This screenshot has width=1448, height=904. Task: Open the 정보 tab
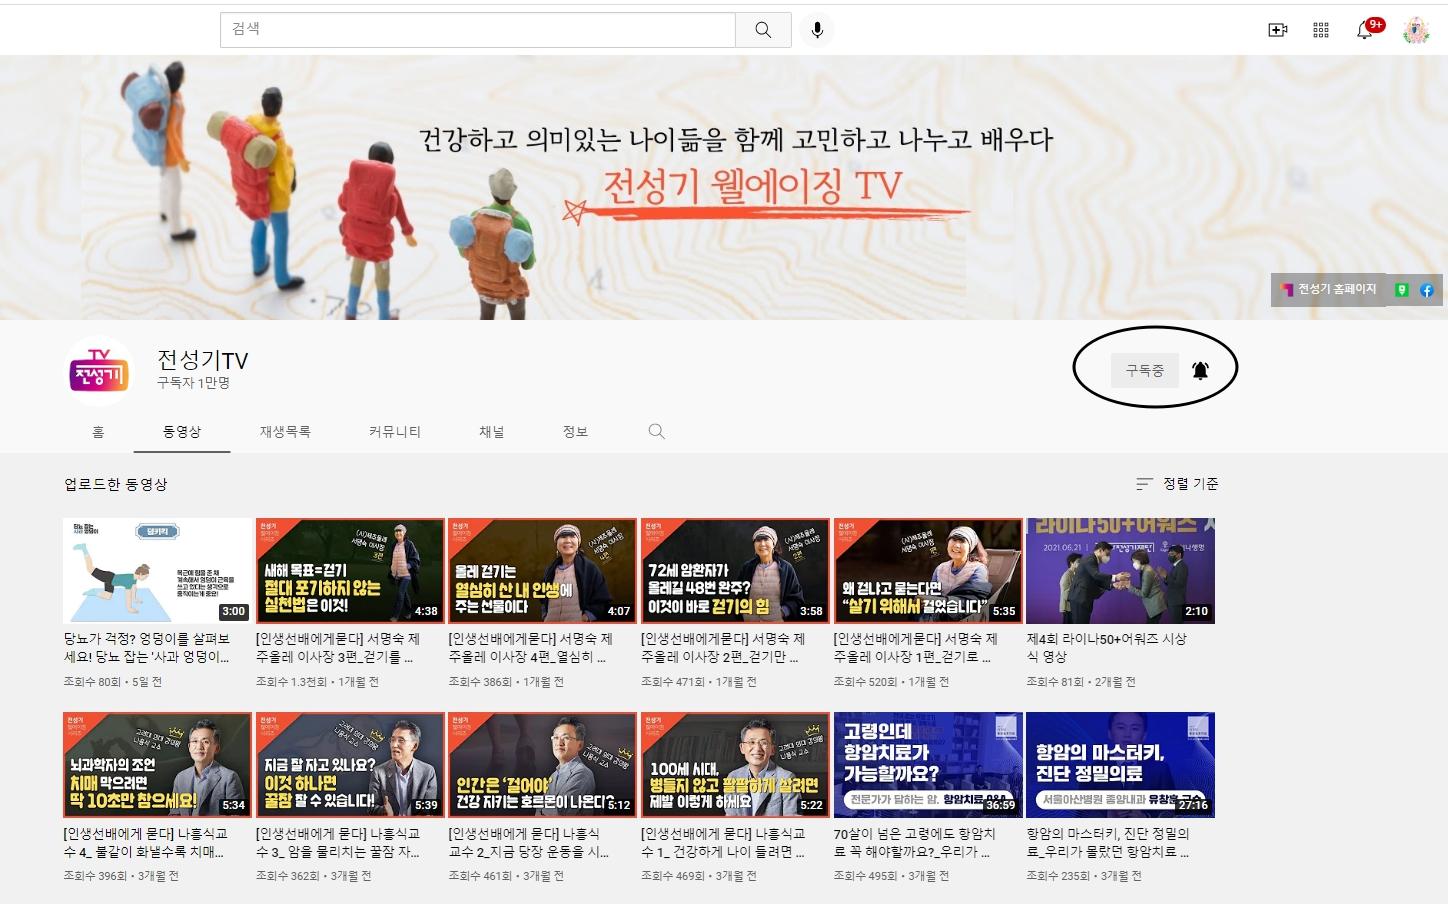pos(575,432)
